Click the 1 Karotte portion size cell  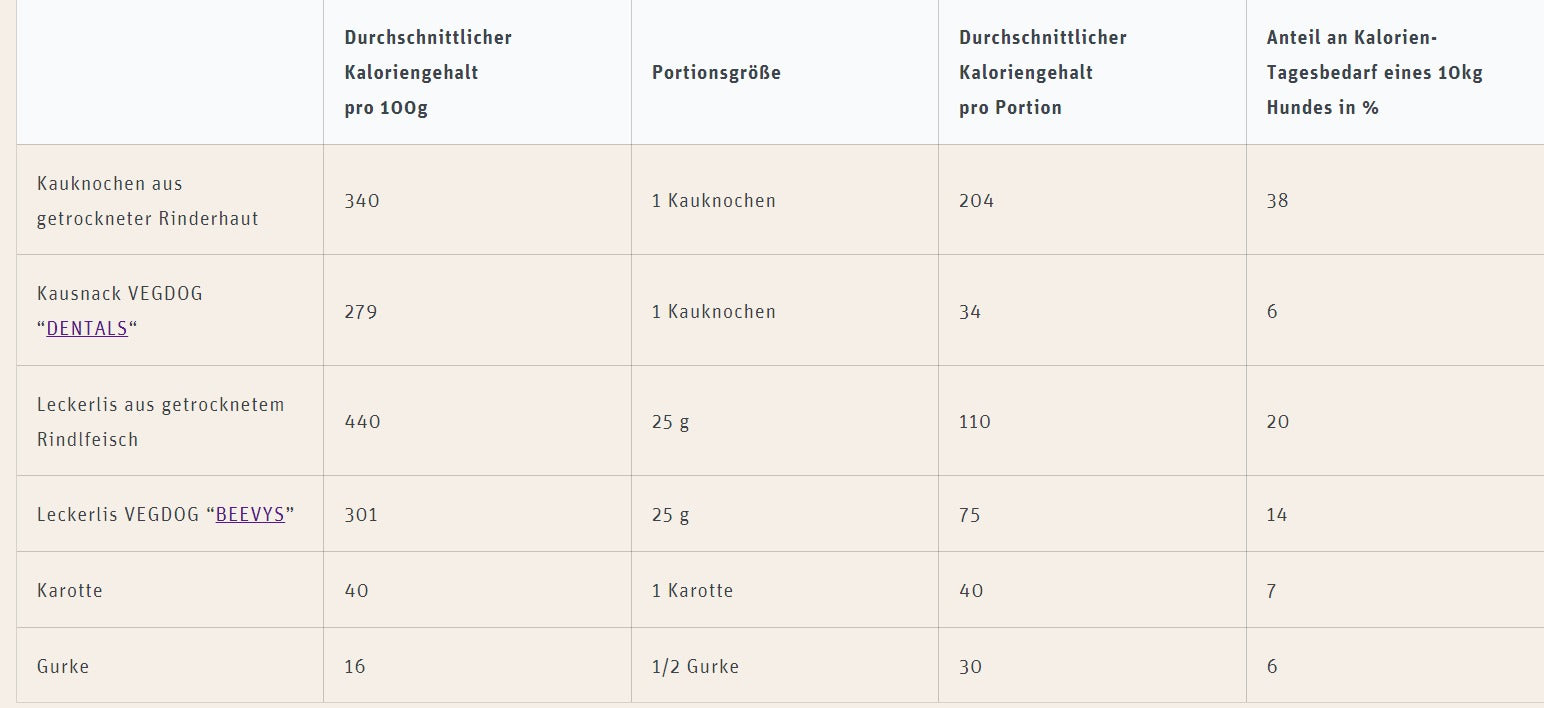coord(692,591)
